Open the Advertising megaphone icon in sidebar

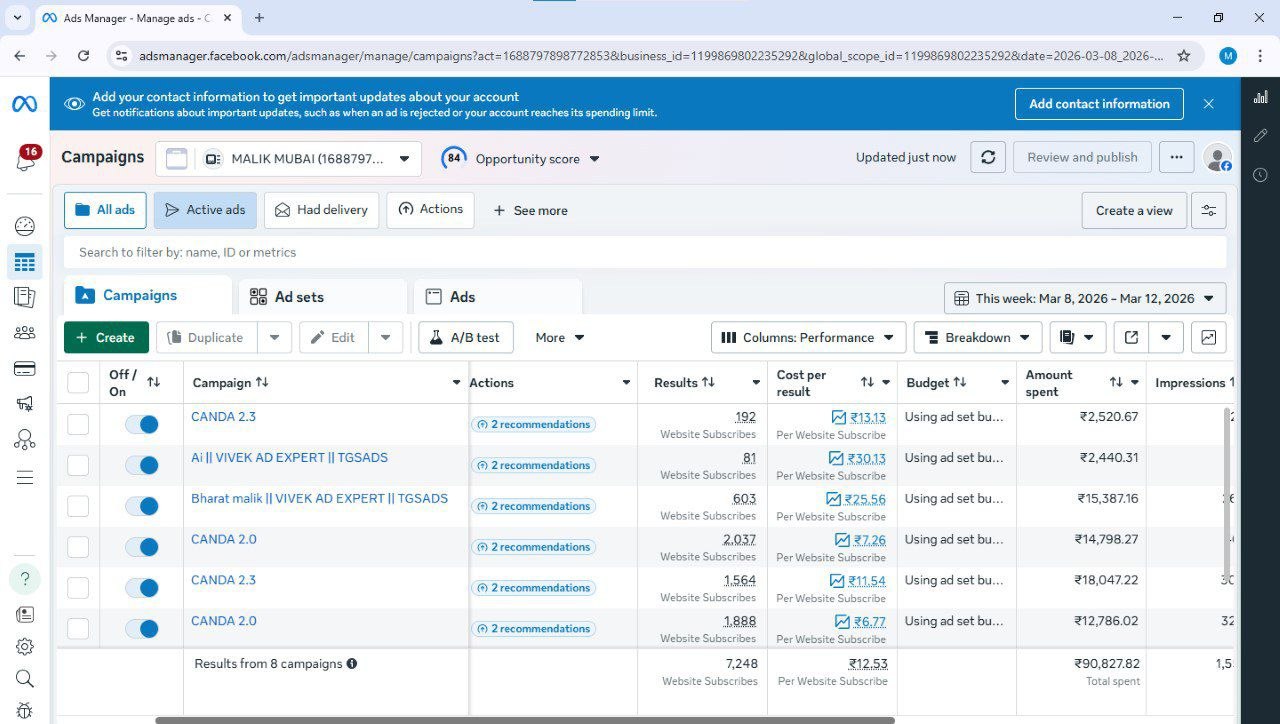click(x=25, y=404)
